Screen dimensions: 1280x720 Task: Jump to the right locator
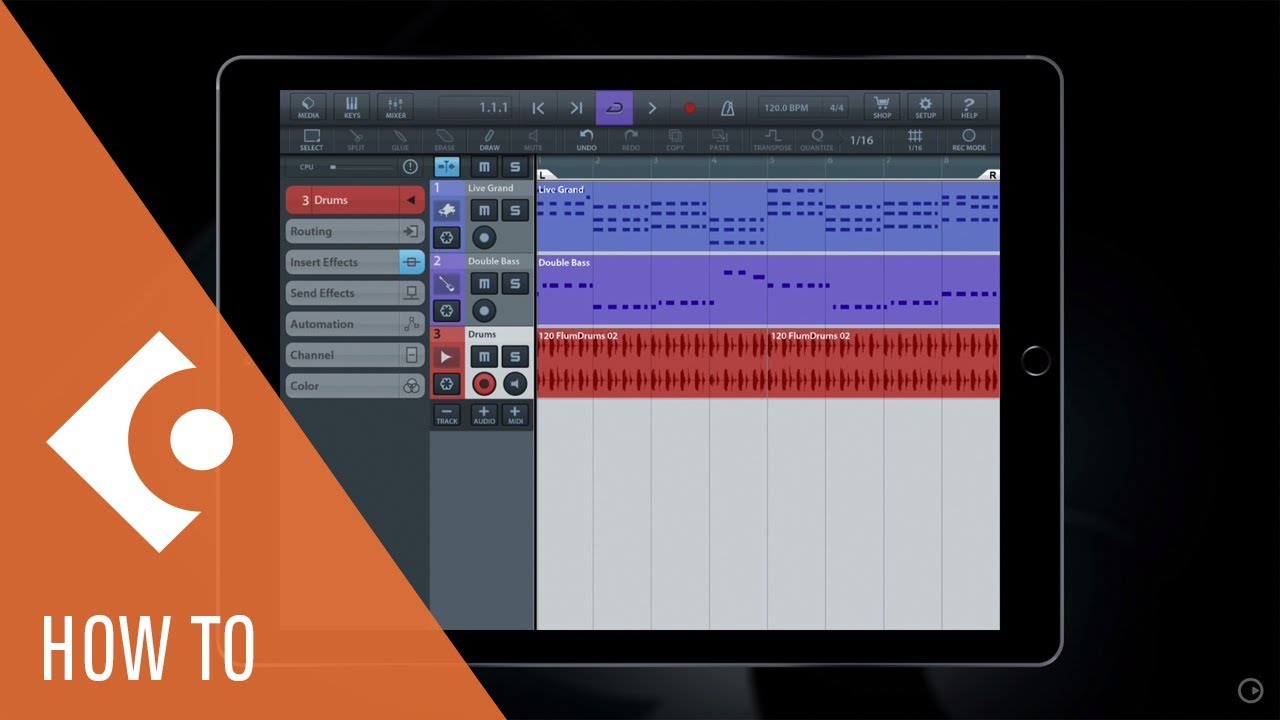[576, 108]
